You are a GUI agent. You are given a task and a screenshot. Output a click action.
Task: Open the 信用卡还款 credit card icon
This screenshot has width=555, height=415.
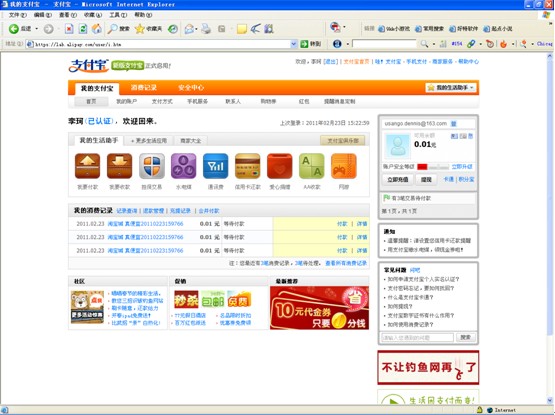click(x=247, y=166)
